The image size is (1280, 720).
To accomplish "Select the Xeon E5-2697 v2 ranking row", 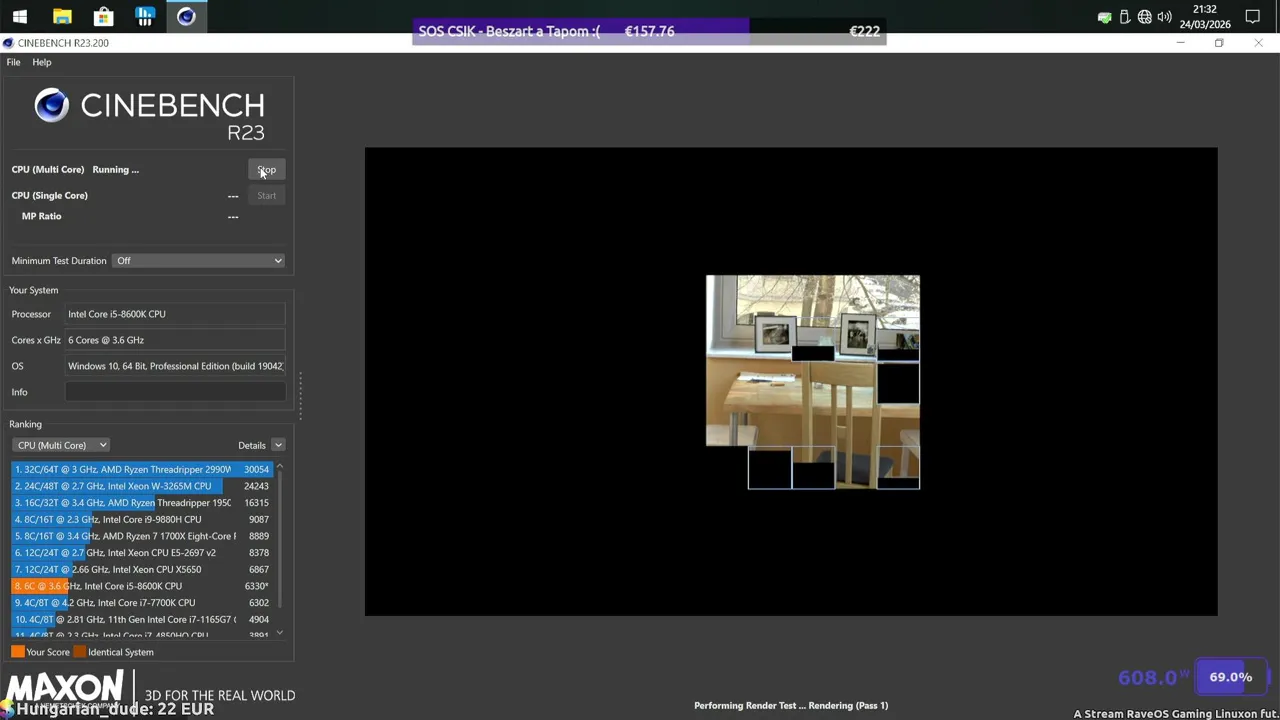I will (141, 553).
